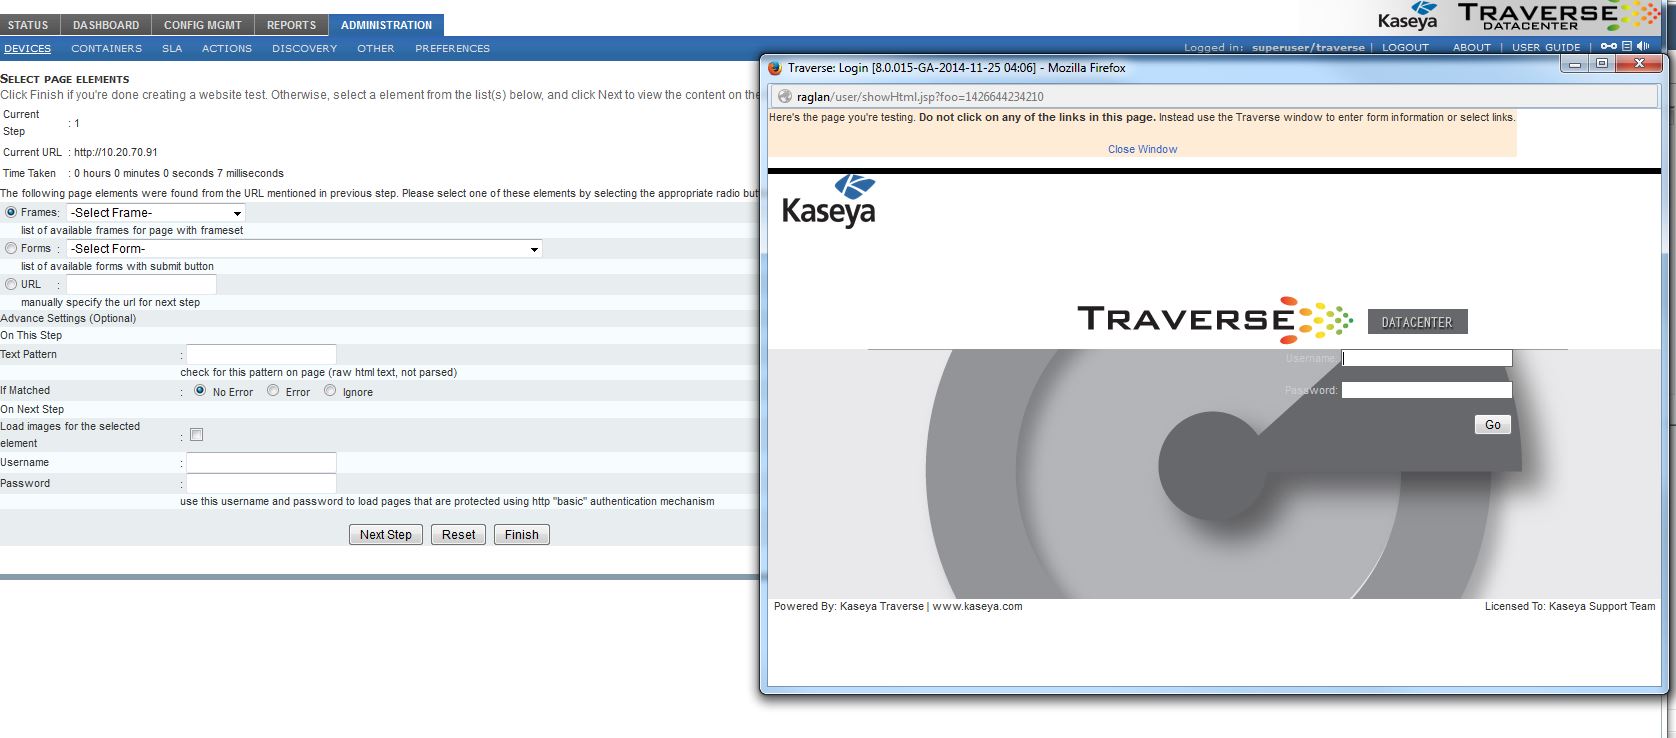Go to Containers submenu

[106, 48]
